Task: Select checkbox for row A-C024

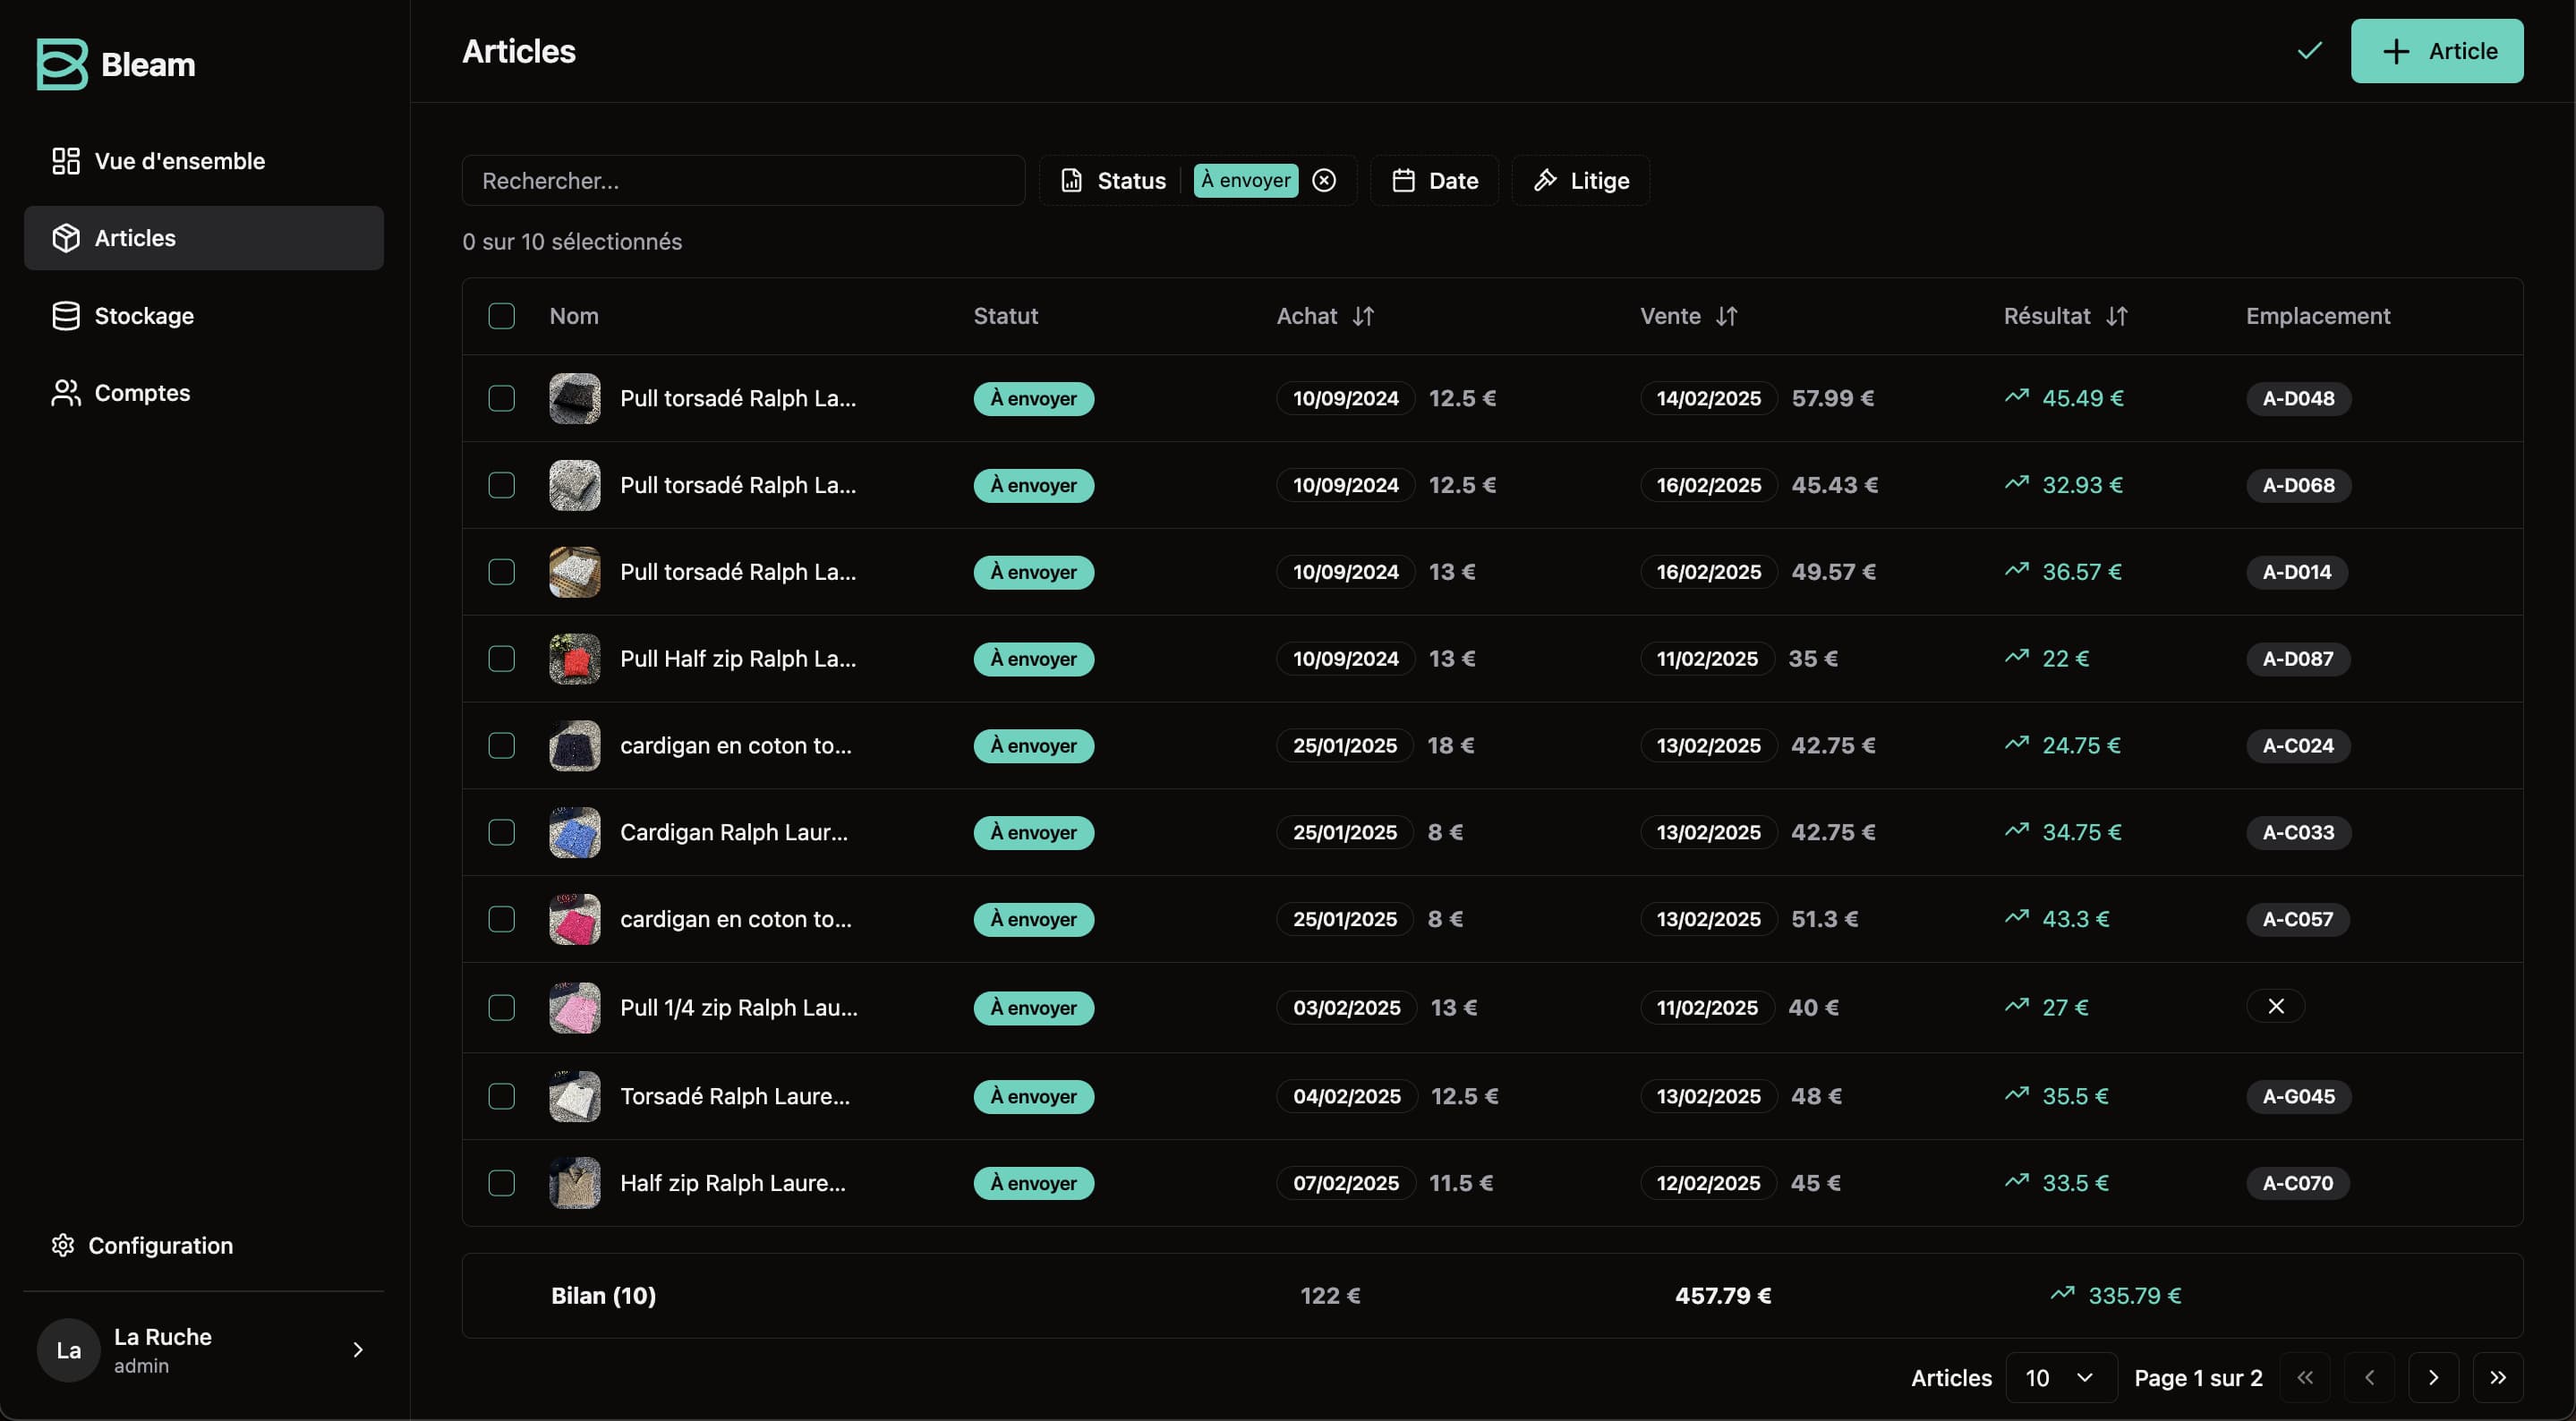Action: point(501,746)
